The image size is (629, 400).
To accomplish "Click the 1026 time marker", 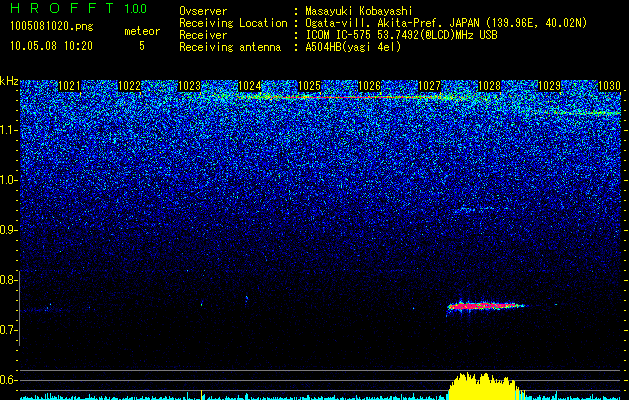I will (x=369, y=86).
